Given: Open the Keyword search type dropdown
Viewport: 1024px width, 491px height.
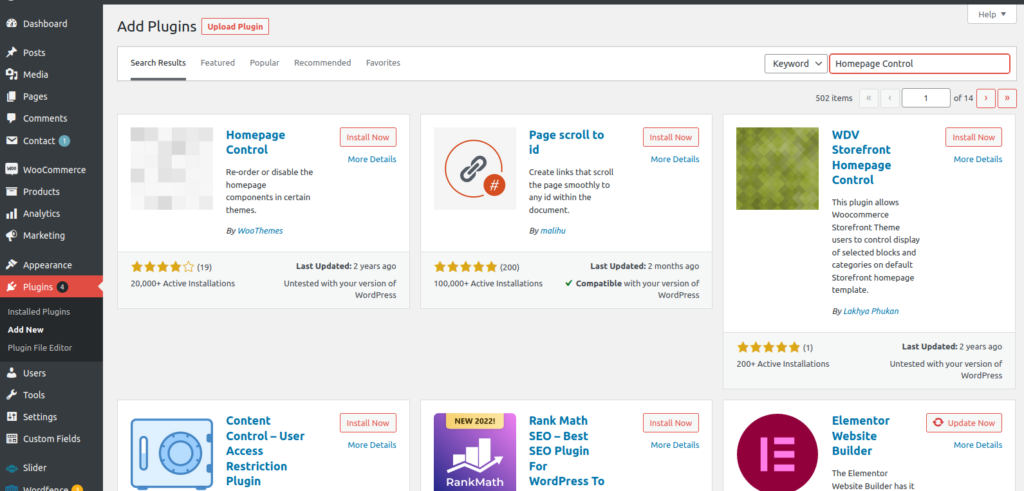Looking at the screenshot, I should (795, 63).
